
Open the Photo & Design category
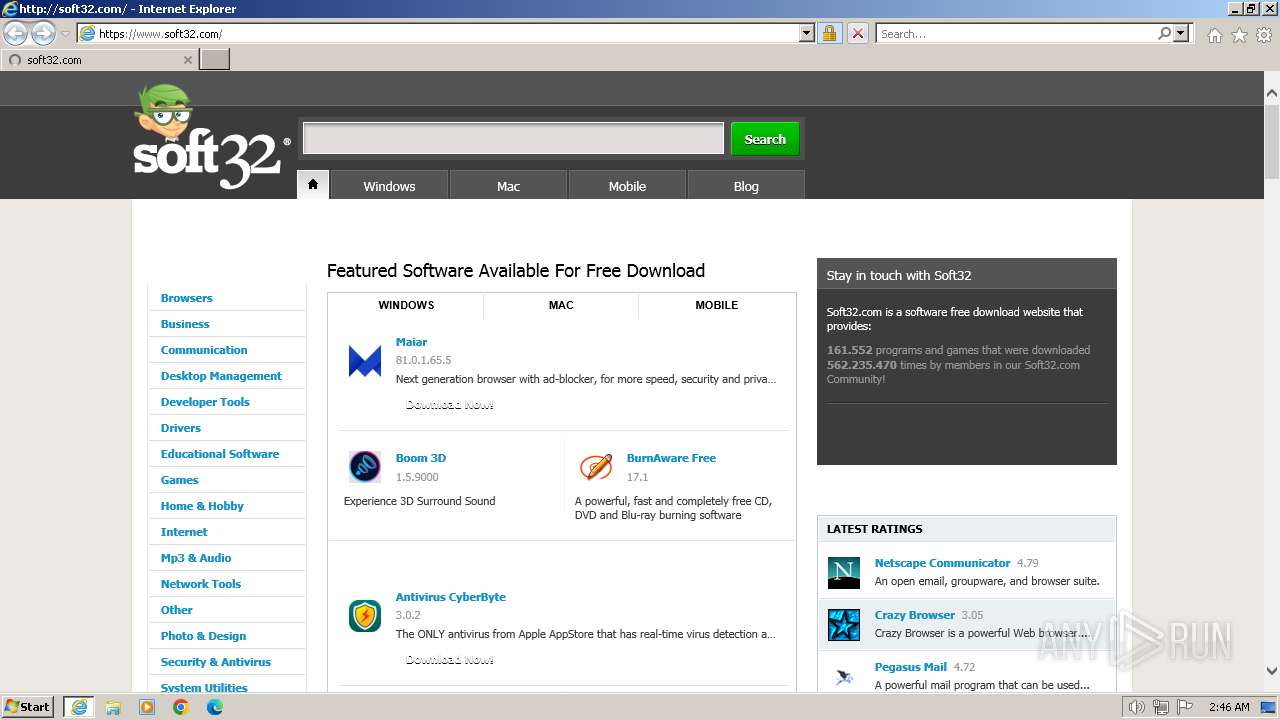(x=203, y=636)
